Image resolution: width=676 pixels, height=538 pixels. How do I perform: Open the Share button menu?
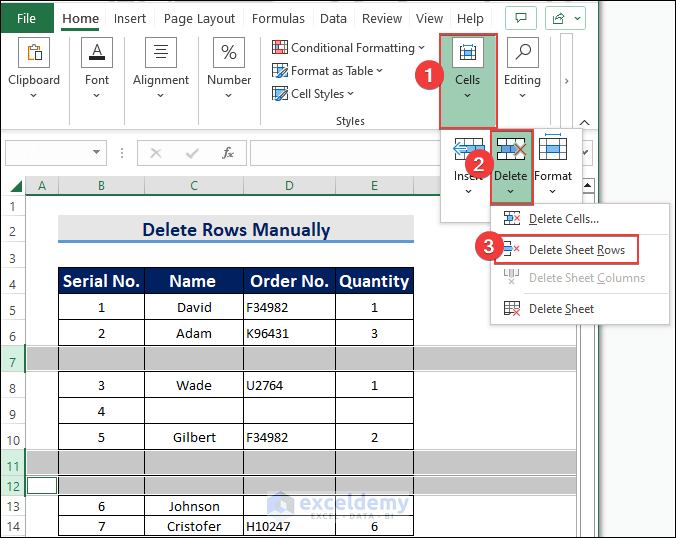(x=565, y=18)
